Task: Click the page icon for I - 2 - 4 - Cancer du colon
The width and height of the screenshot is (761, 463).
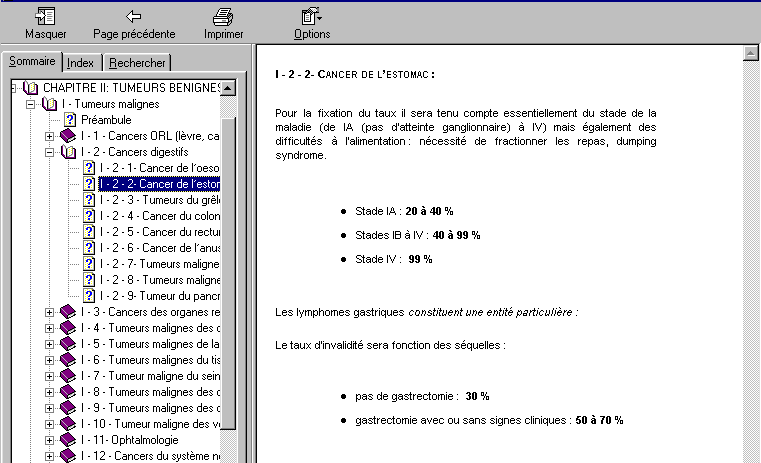Action: (x=89, y=216)
